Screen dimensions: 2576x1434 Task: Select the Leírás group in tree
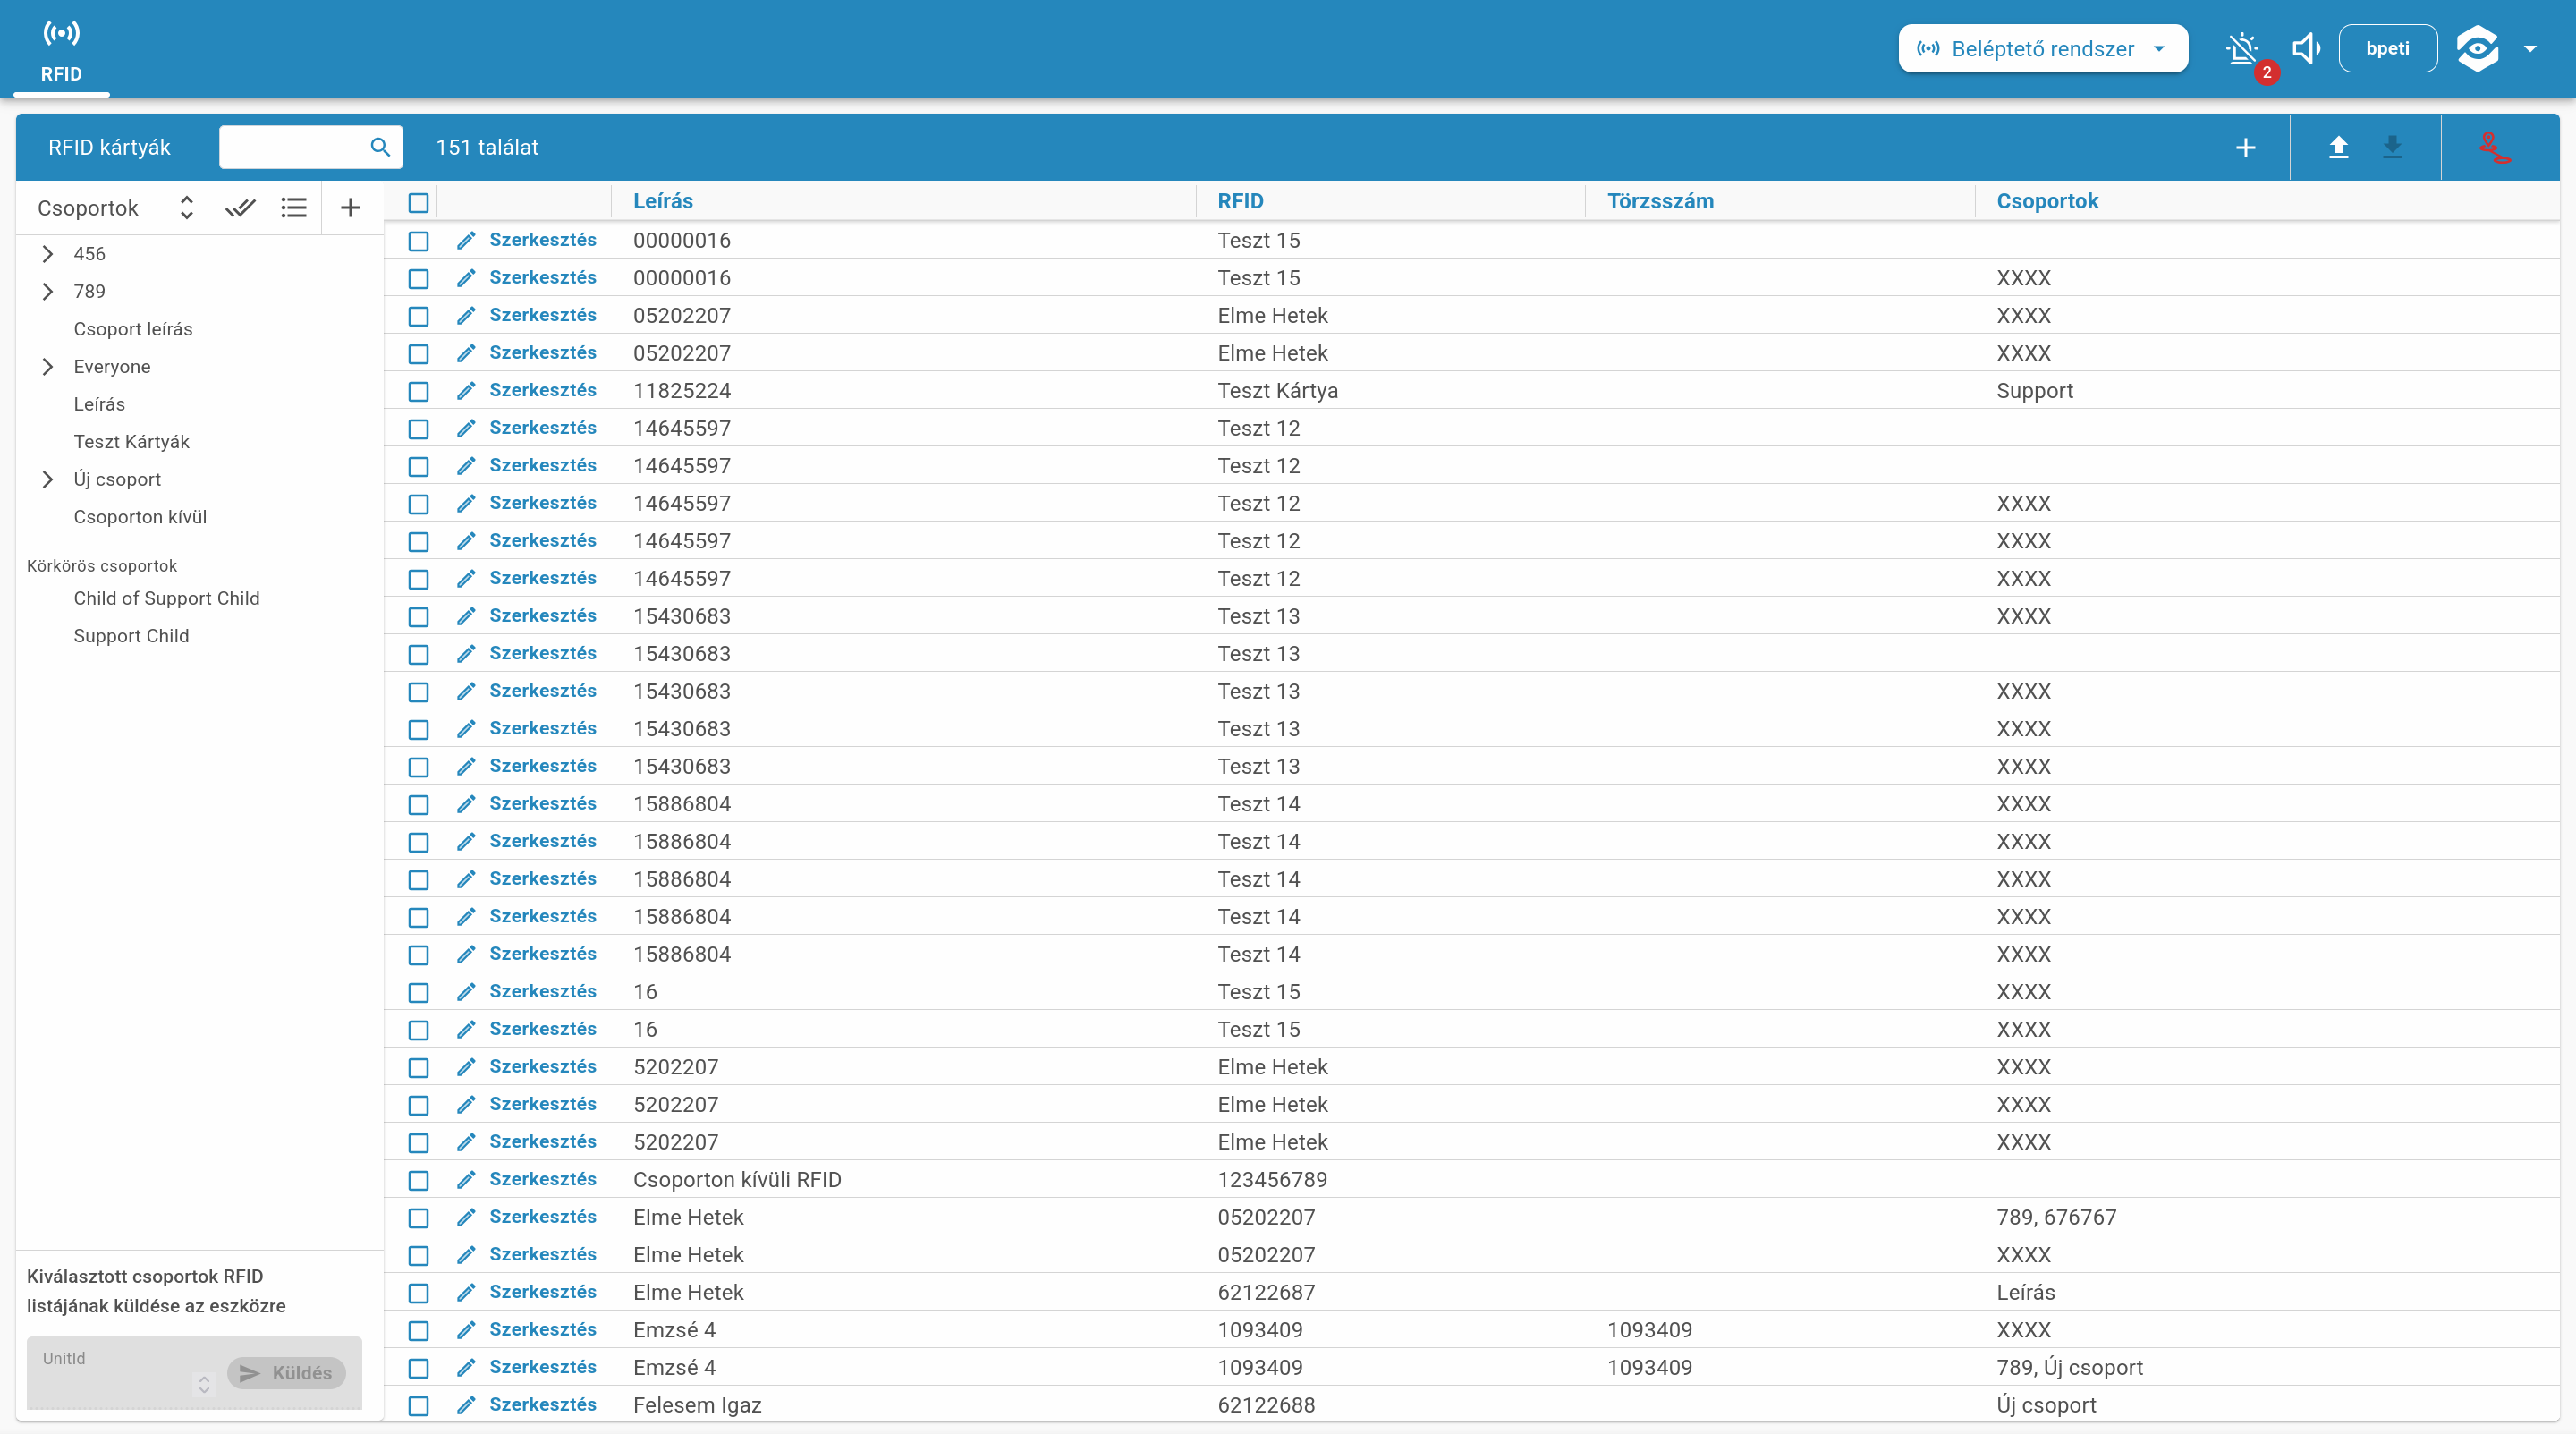[99, 404]
